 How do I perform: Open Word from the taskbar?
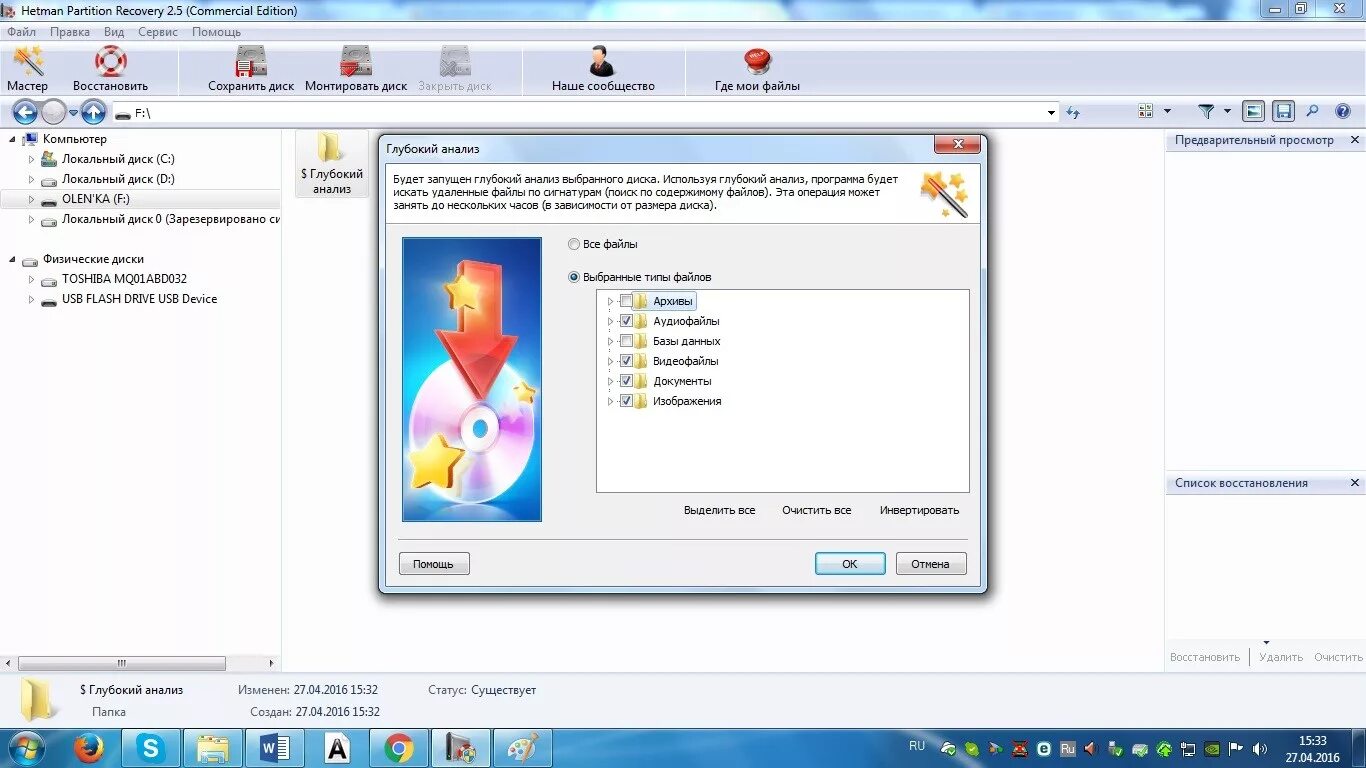tap(275, 748)
